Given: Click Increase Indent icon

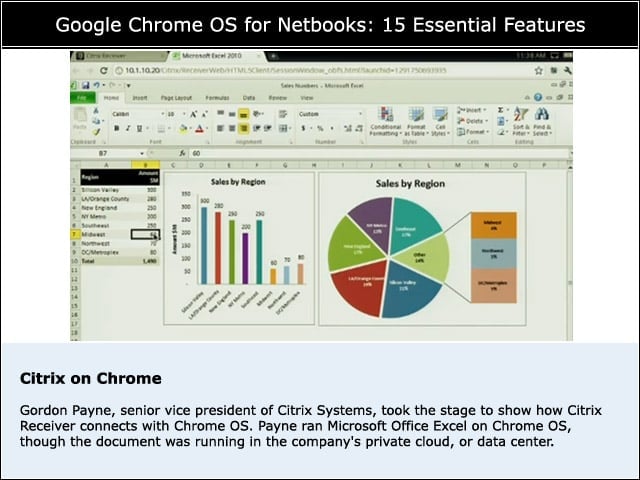Looking at the screenshot, I should (268, 128).
